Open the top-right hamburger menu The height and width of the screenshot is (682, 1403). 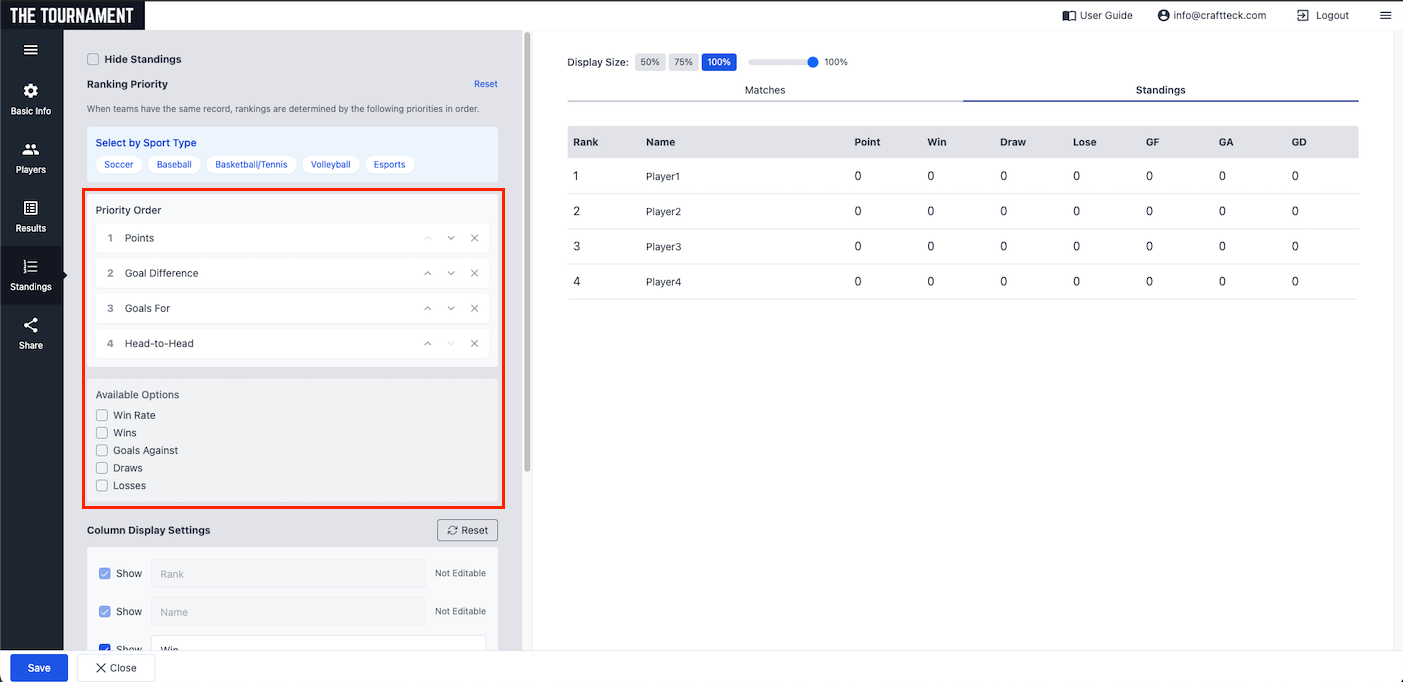pyautogui.click(x=1385, y=15)
